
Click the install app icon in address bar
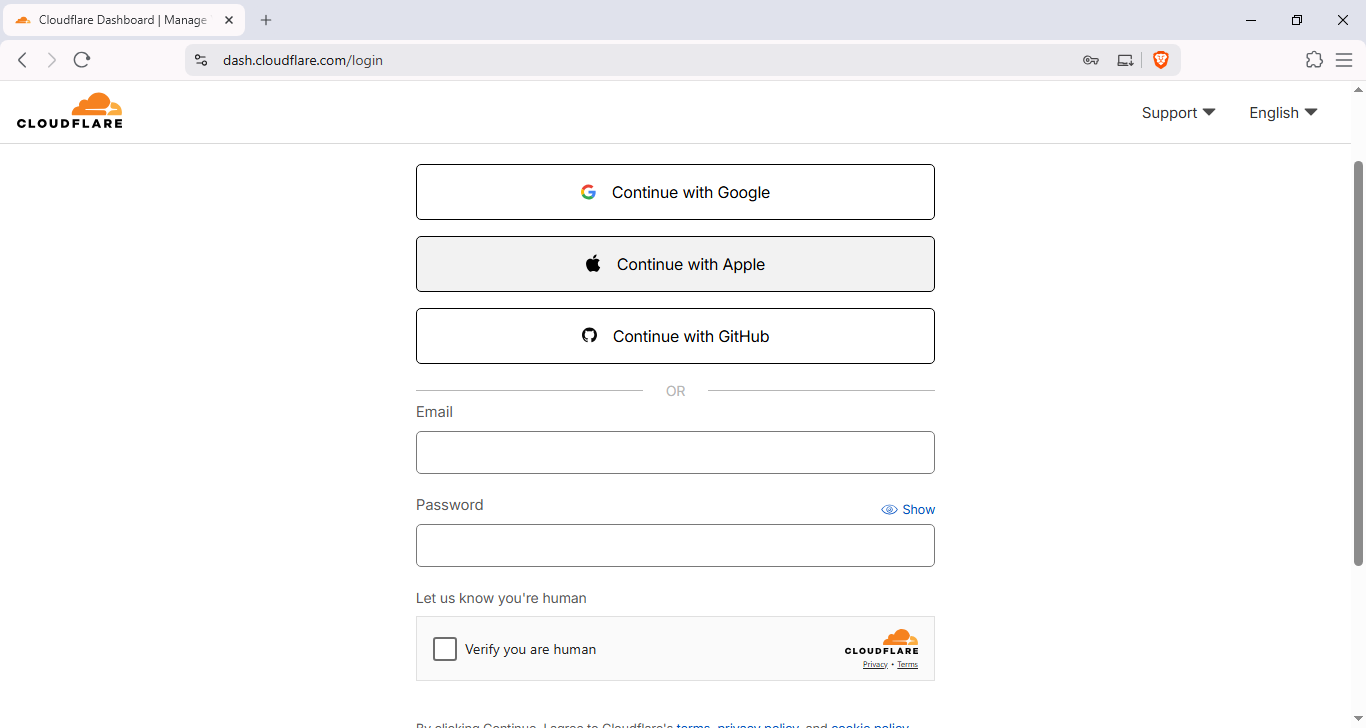pyautogui.click(x=1125, y=60)
